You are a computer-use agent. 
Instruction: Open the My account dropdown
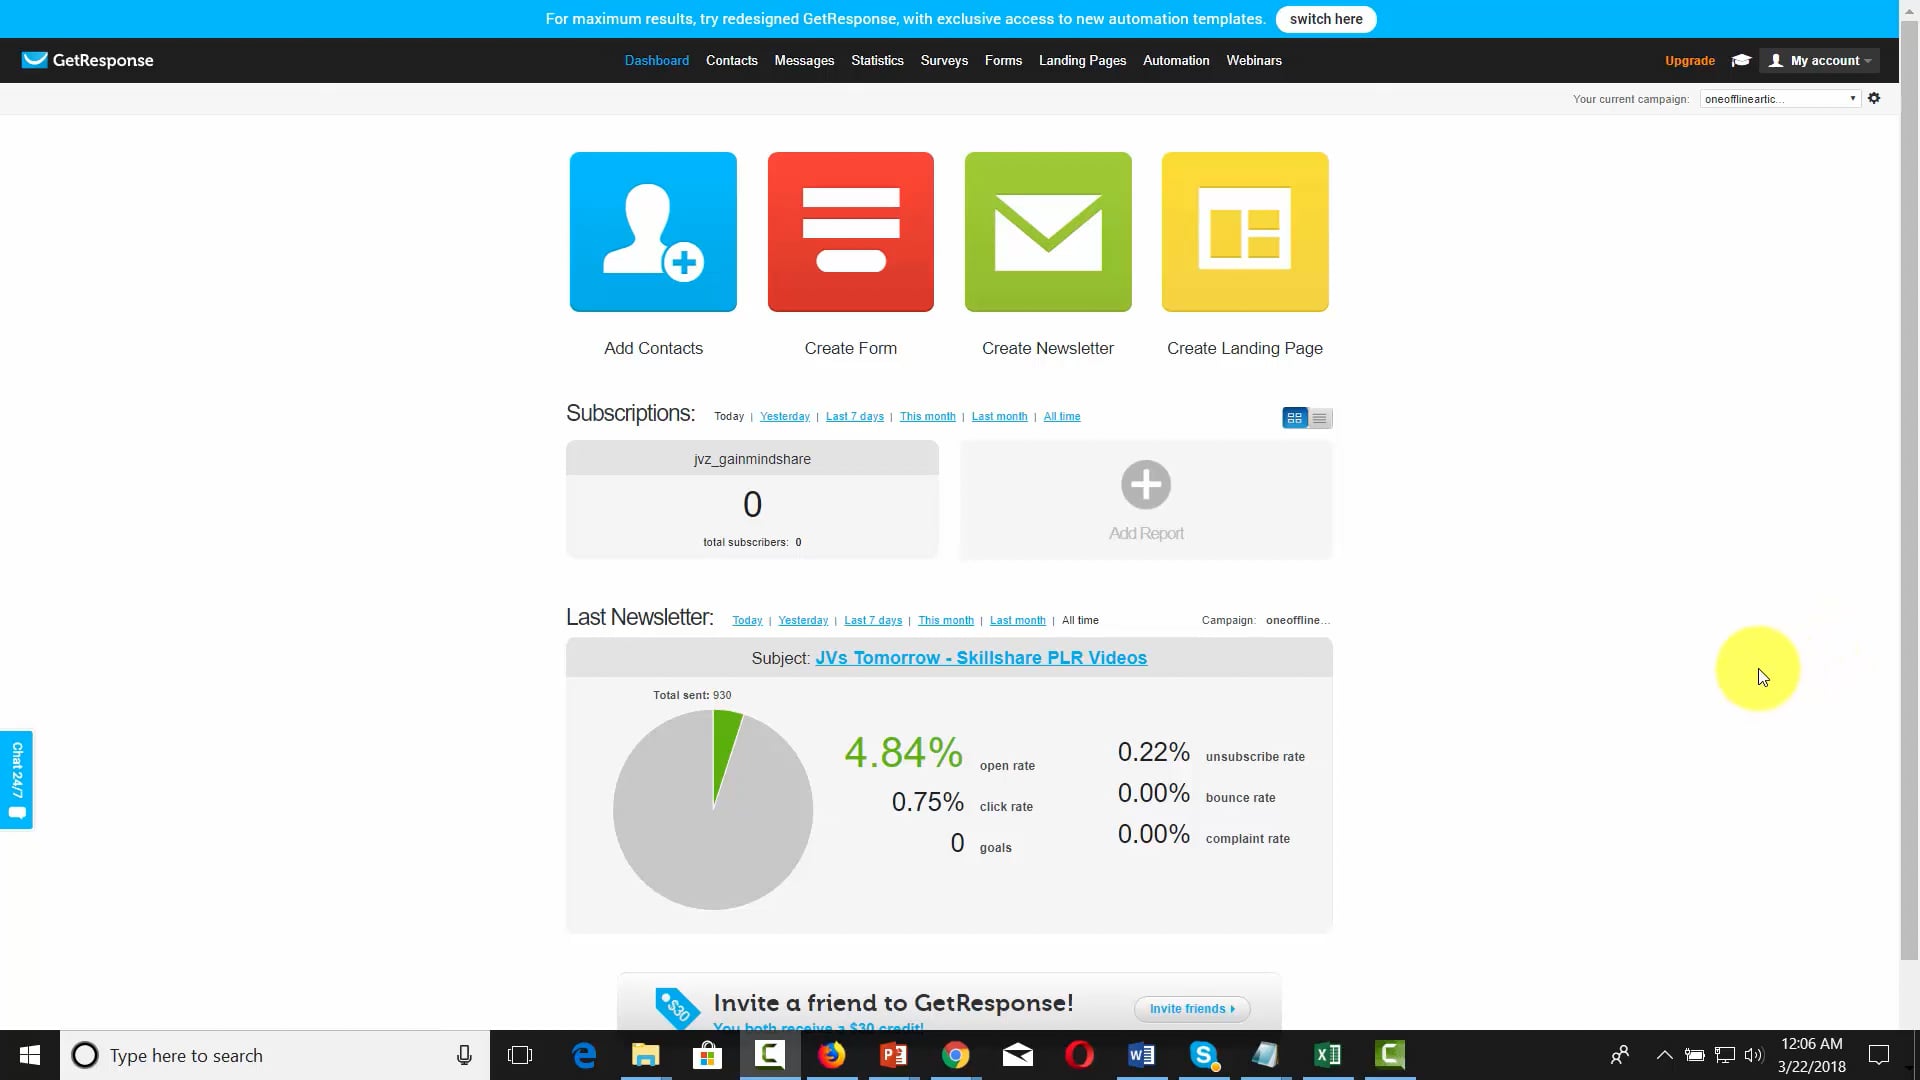coord(1820,61)
